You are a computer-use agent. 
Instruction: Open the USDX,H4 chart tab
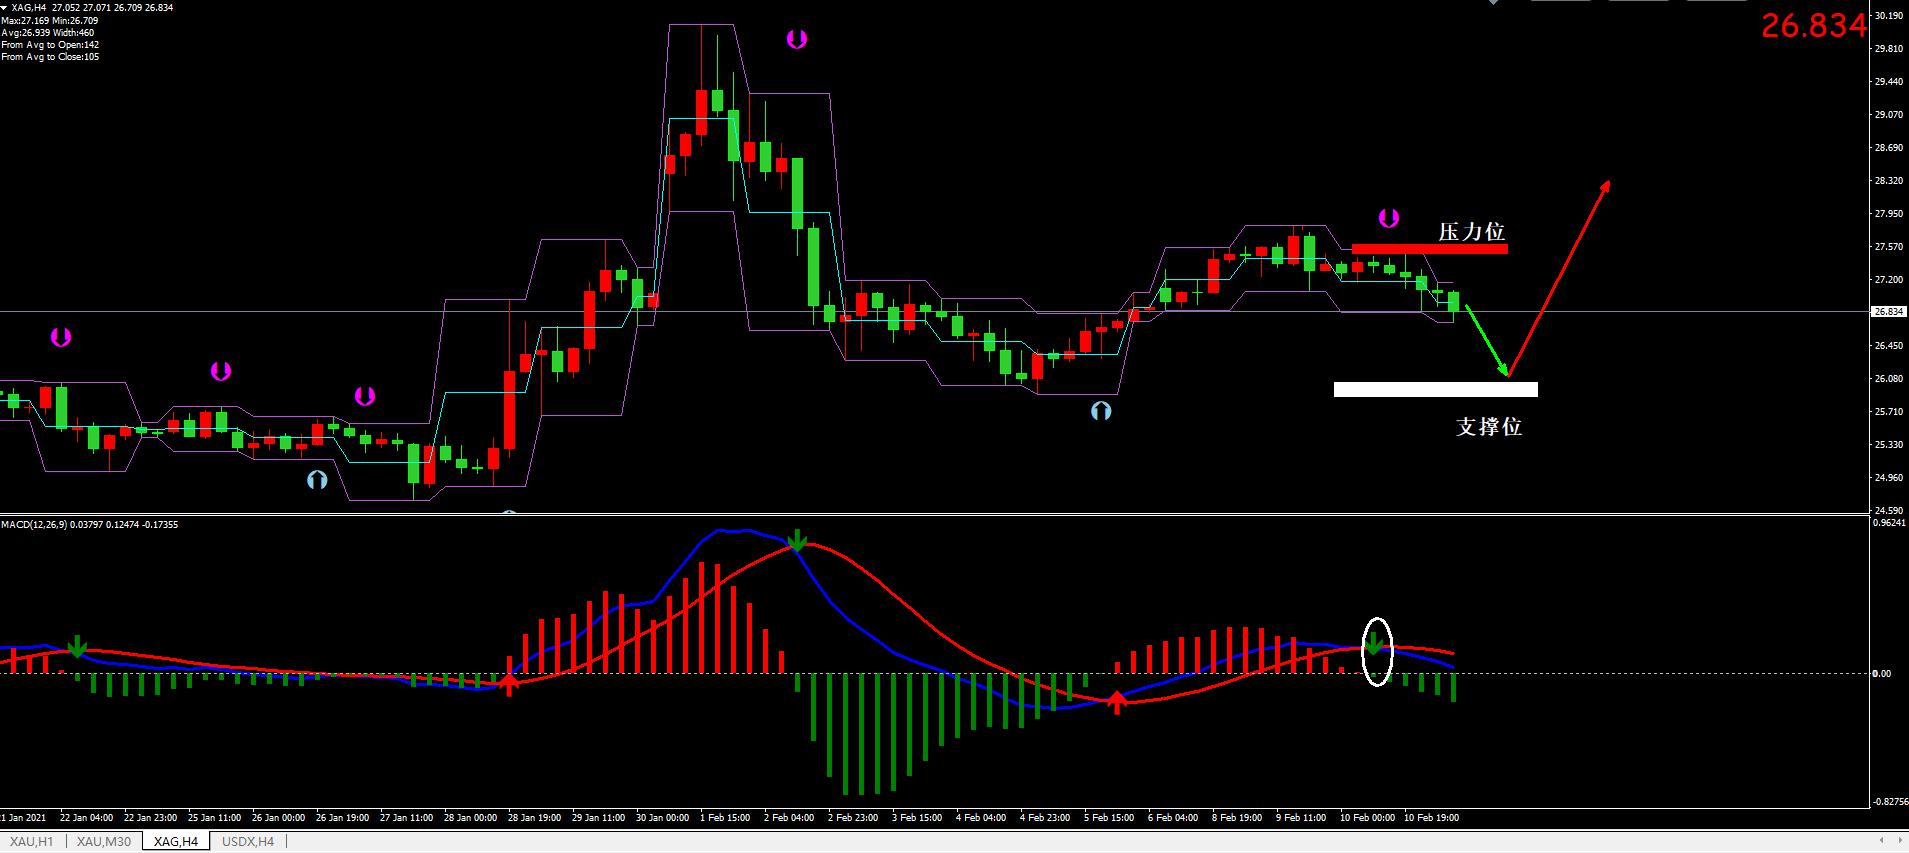pos(248,842)
